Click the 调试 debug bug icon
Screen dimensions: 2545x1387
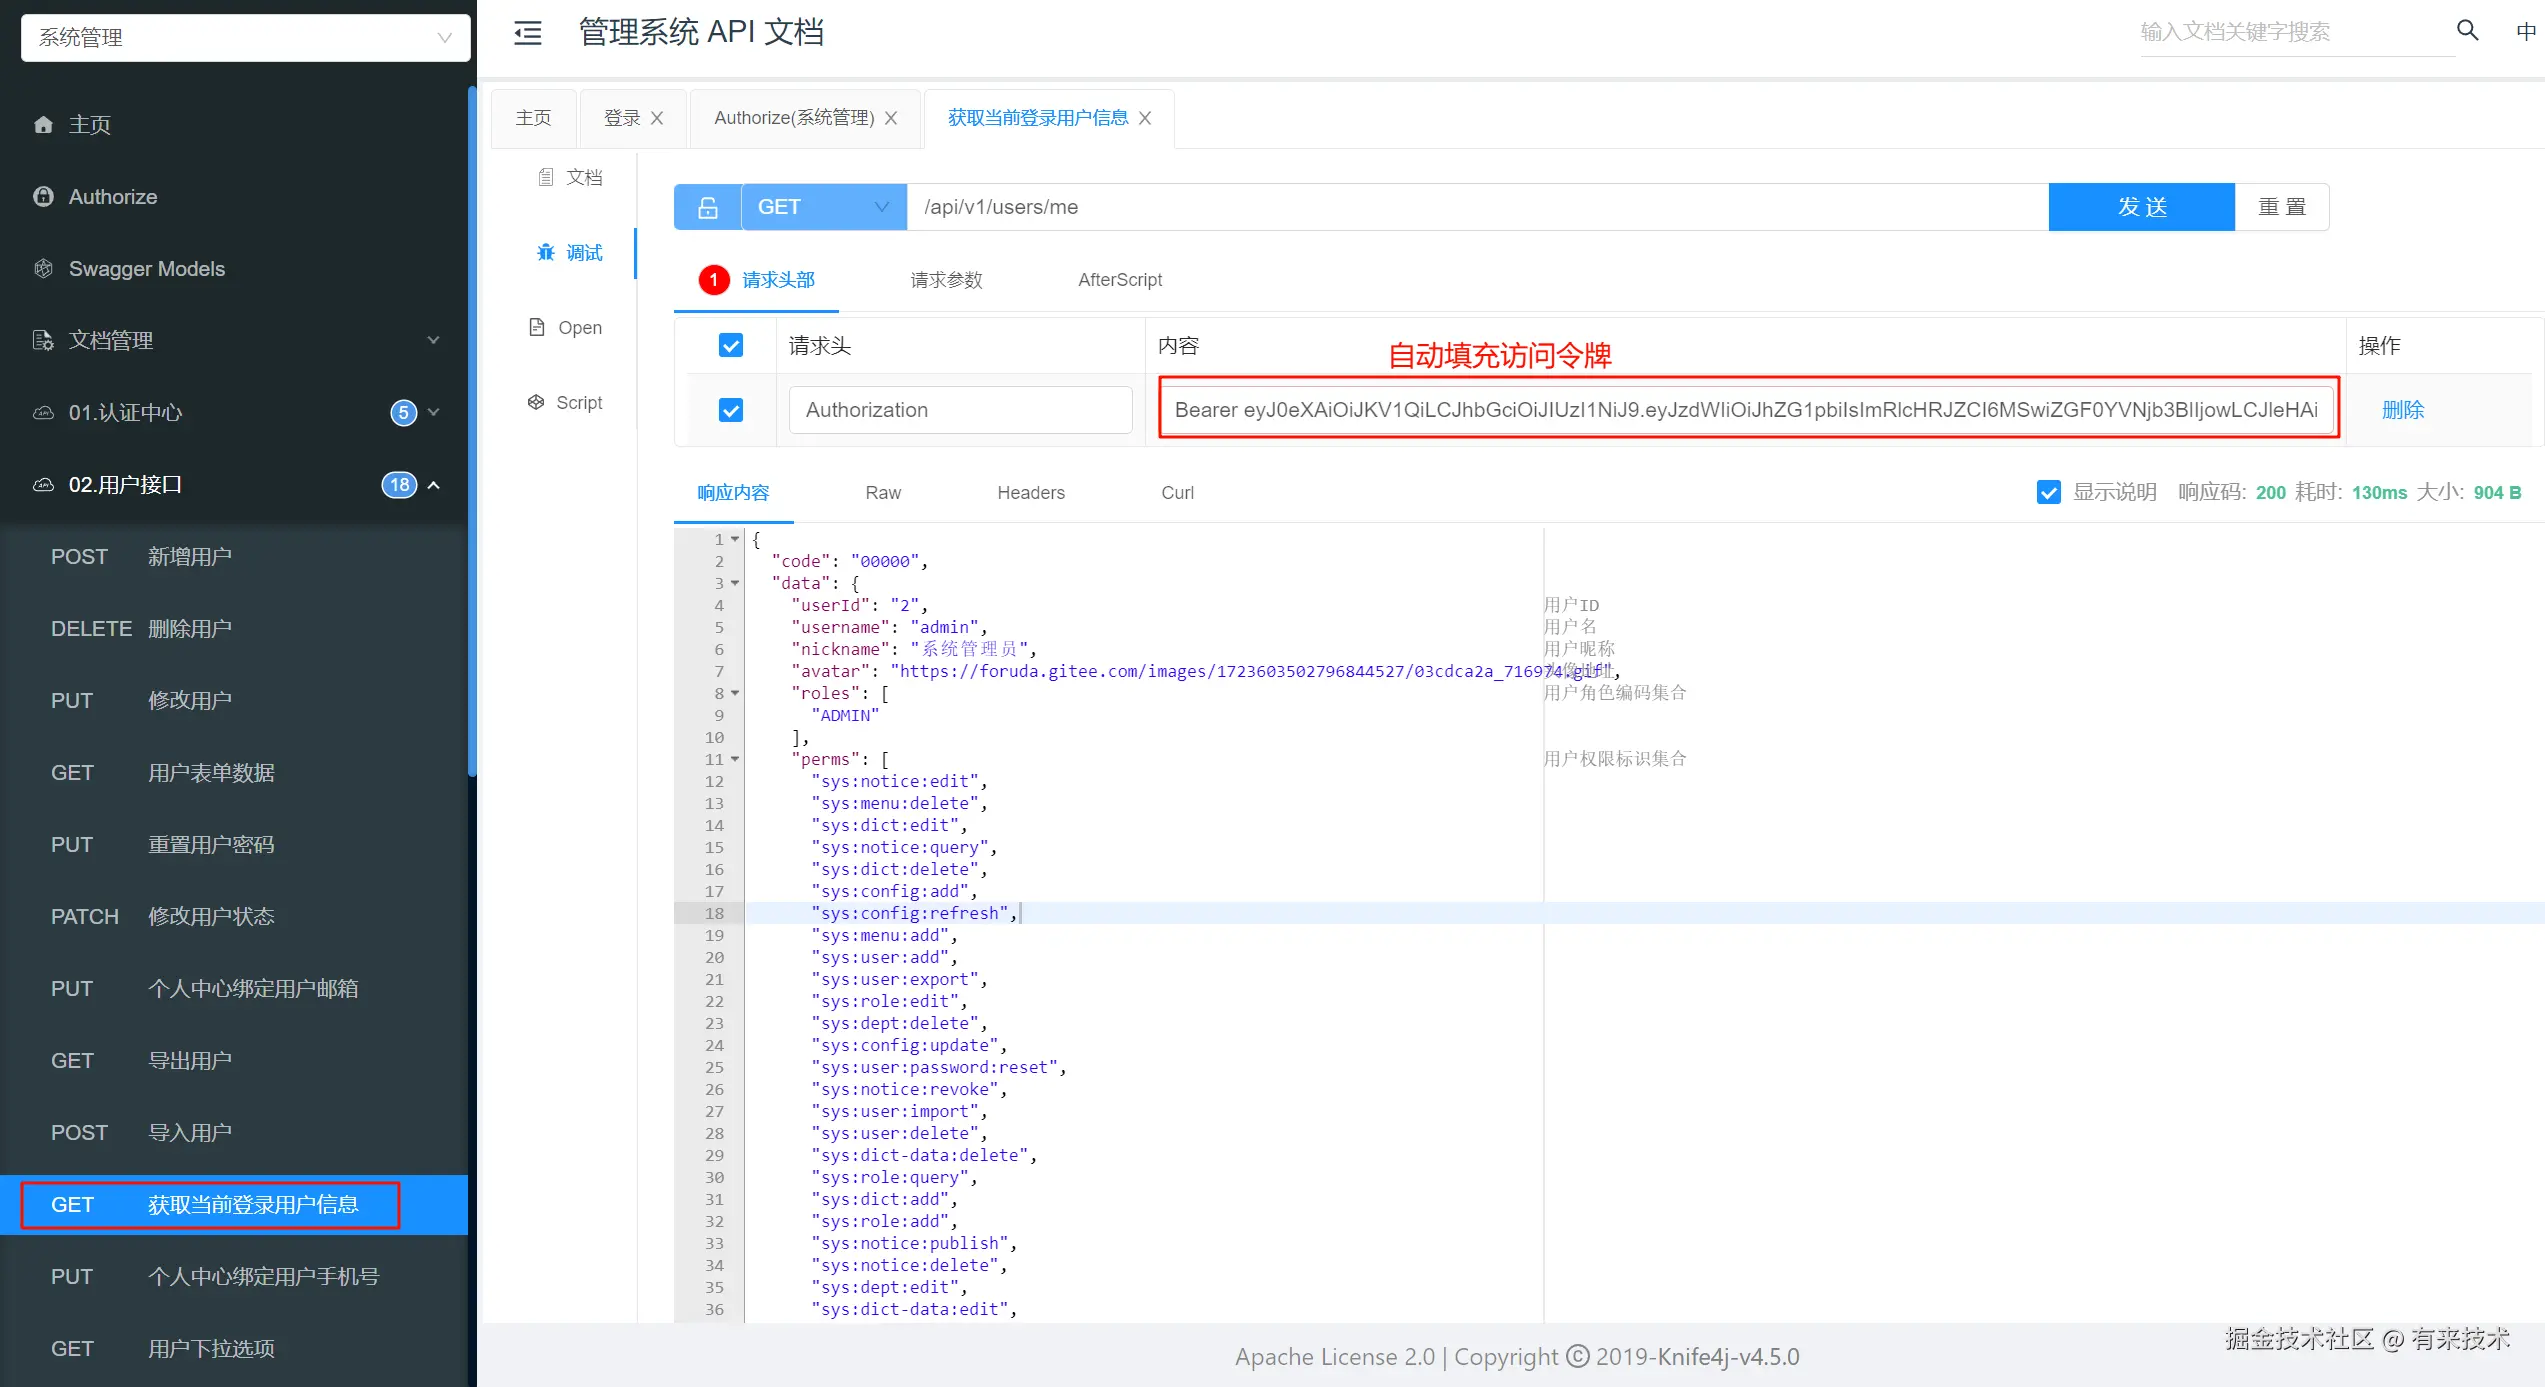coord(546,253)
